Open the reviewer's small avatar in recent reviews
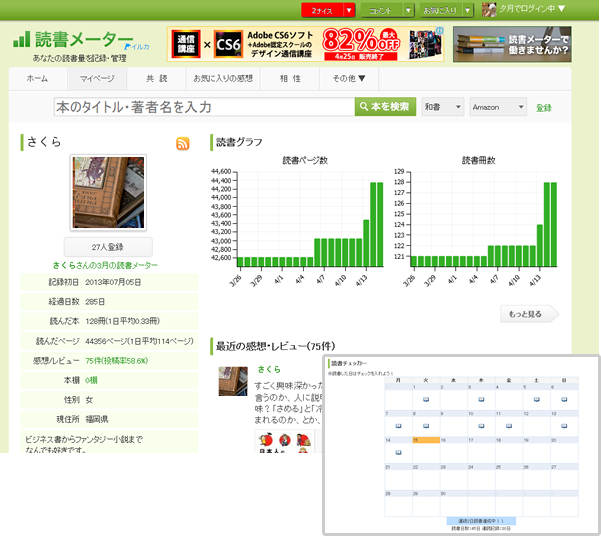This screenshot has width=601, height=543. pyautogui.click(x=233, y=381)
